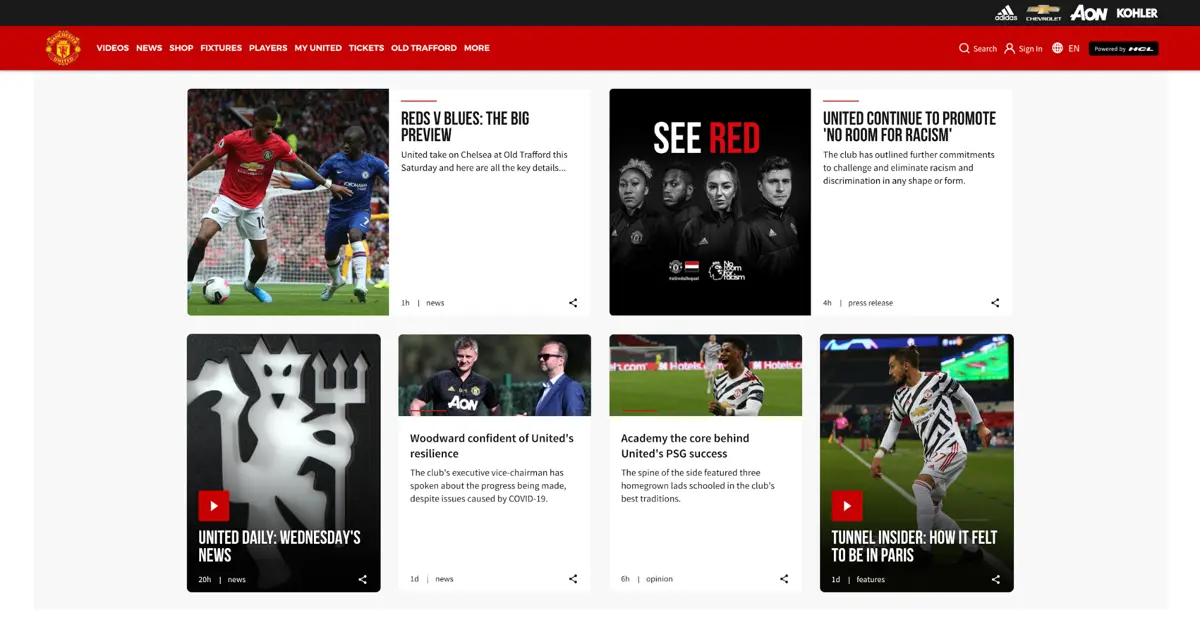Click the Reds v Blues article summary text
The height and width of the screenshot is (623, 1200).
(484, 161)
